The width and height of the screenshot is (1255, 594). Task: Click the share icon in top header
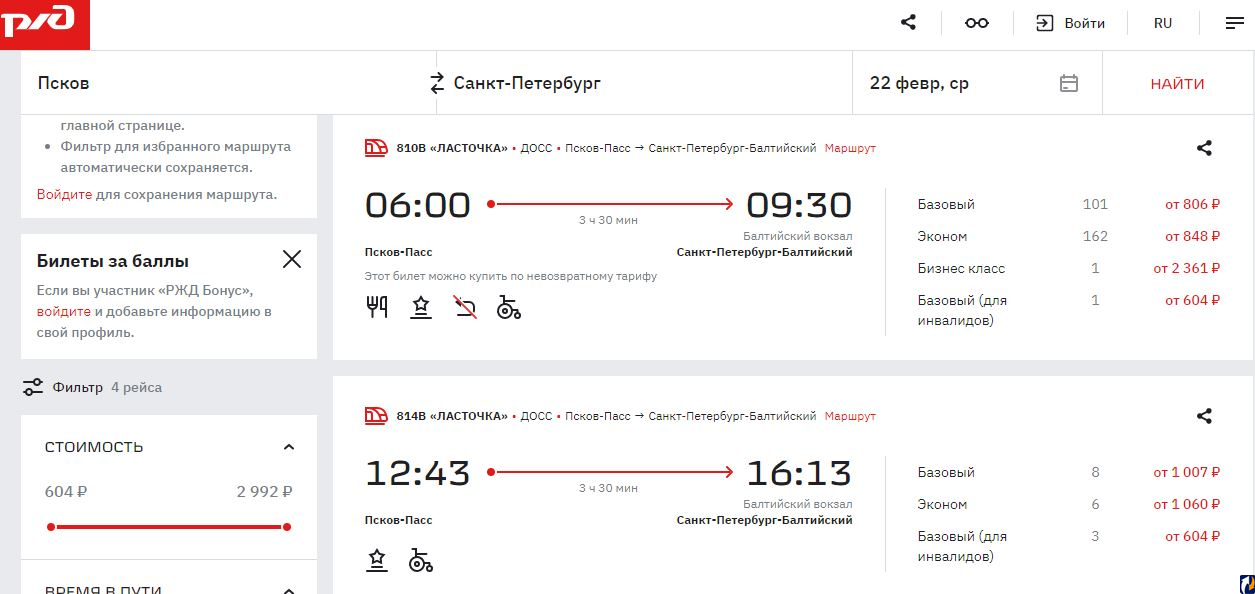pyautogui.click(x=908, y=23)
